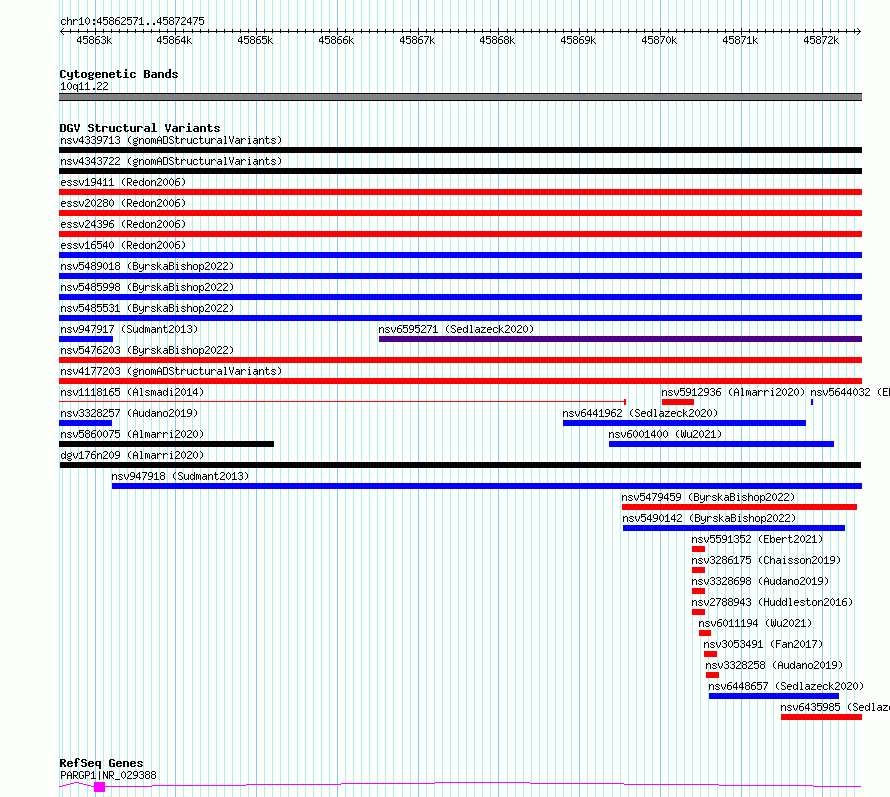Click the black nsv5860075 variant bar

(166, 444)
